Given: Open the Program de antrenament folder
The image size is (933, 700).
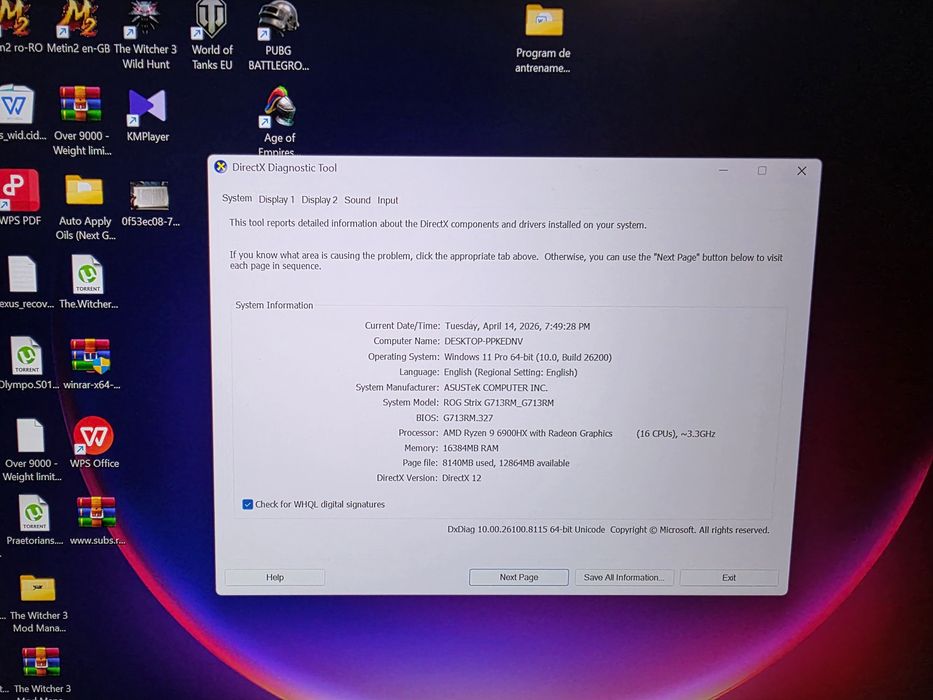Looking at the screenshot, I should tap(543, 39).
